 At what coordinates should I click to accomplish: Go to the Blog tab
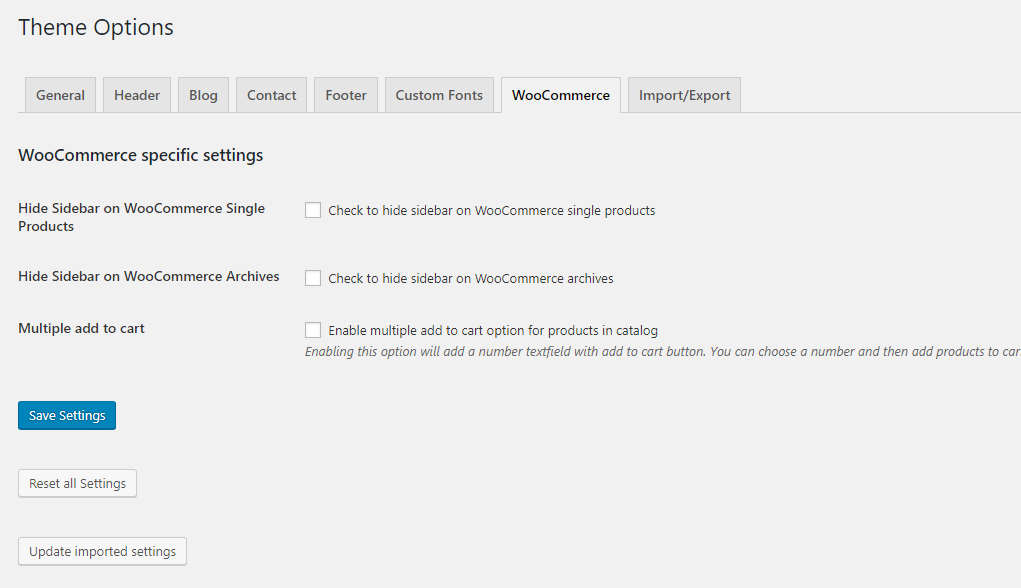(x=203, y=95)
